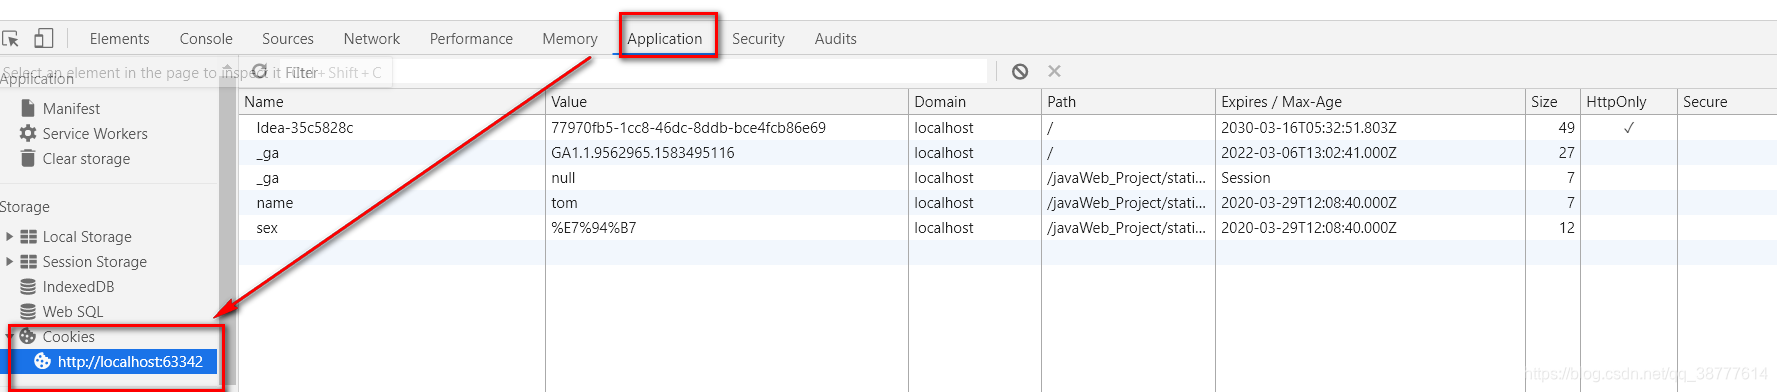Click the refresh cookies icon
Viewport: 1777px width, 392px height.
pyautogui.click(x=260, y=71)
